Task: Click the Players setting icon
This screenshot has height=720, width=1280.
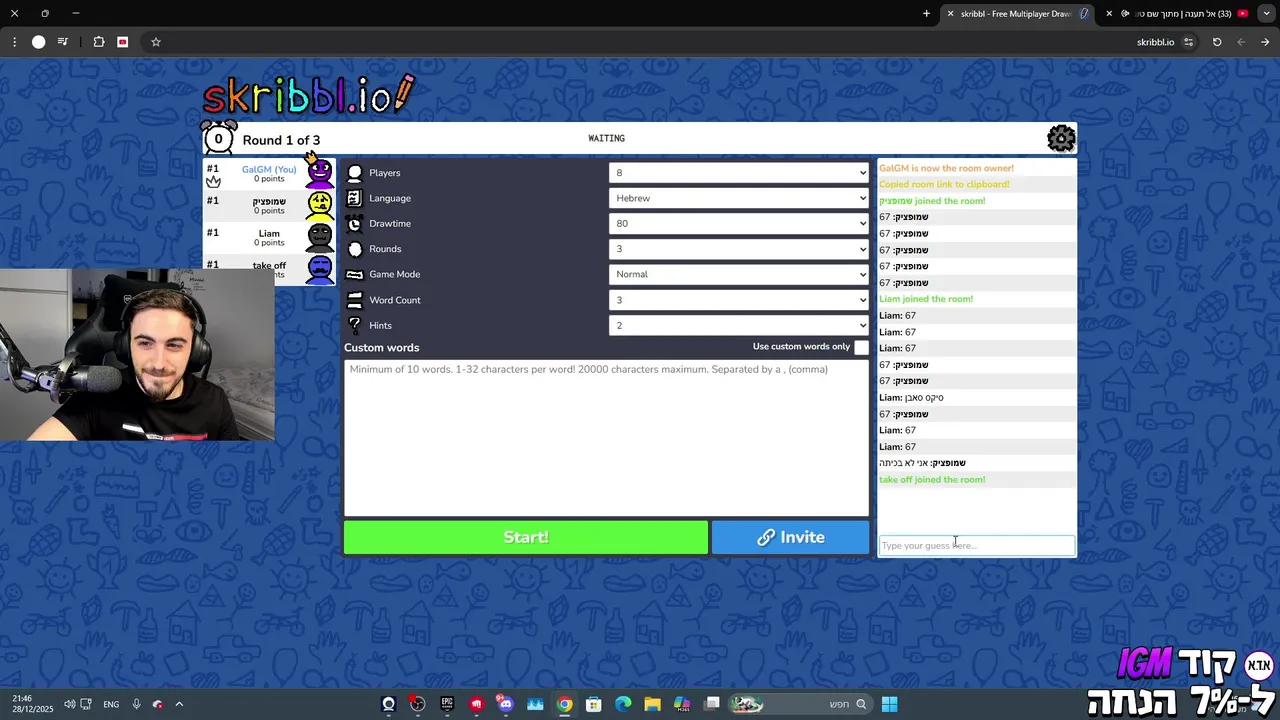Action: pyautogui.click(x=354, y=173)
